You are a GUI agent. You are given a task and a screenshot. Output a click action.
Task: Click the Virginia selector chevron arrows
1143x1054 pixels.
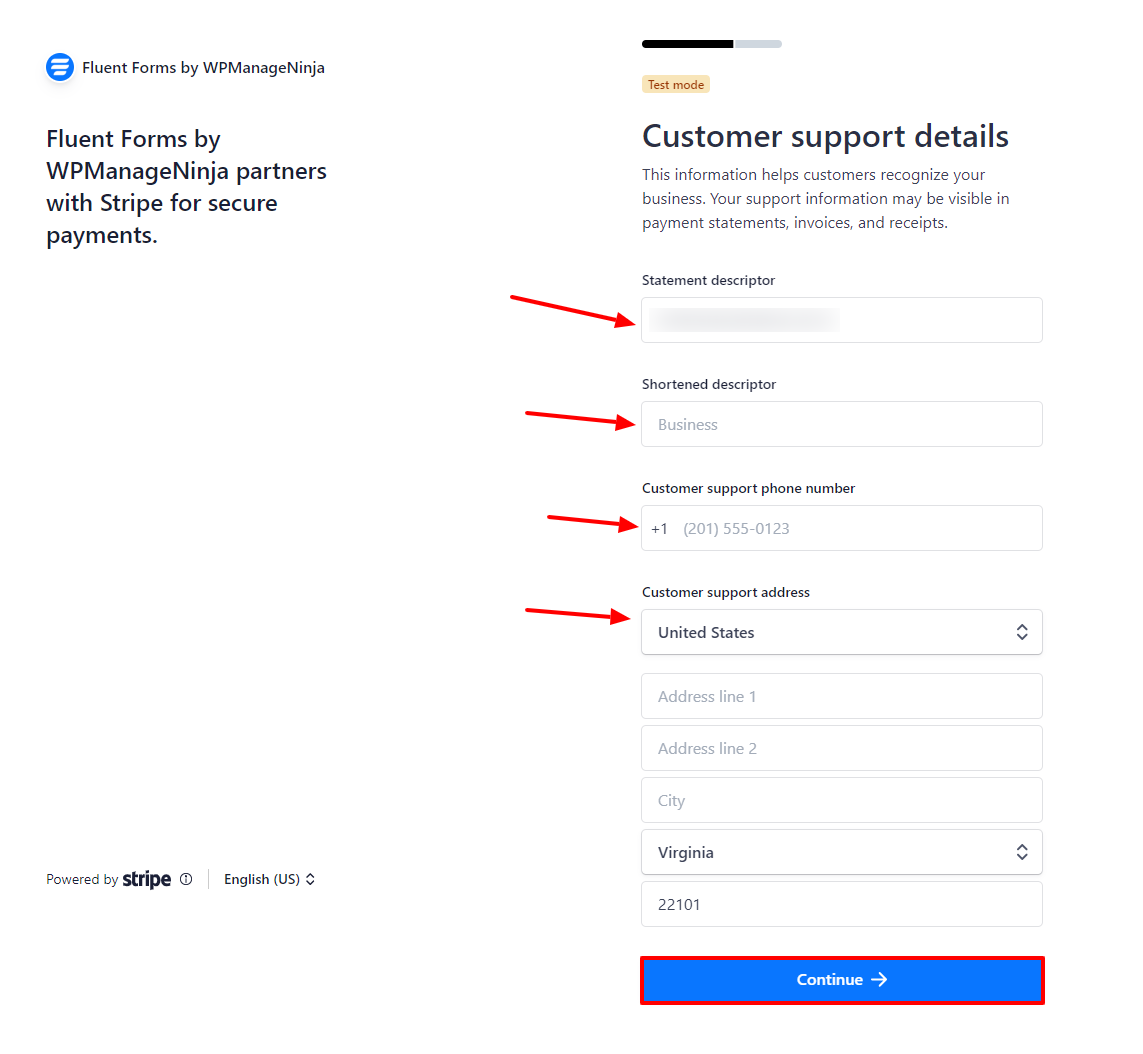[1022, 852]
